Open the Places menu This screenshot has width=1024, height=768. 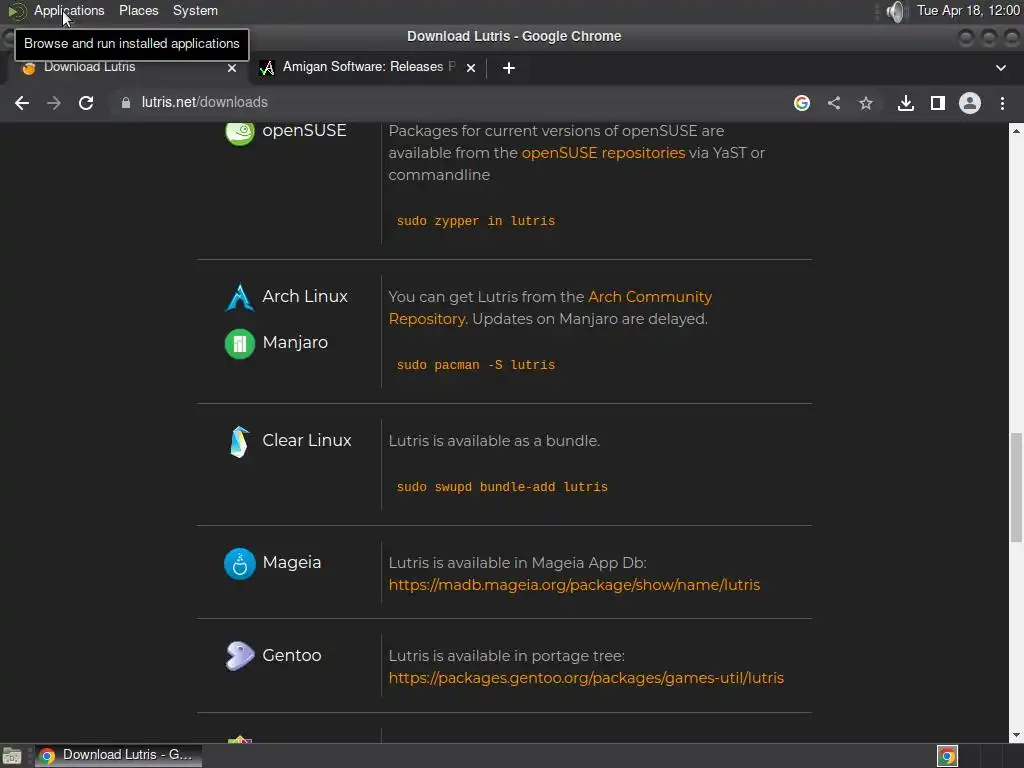138,10
